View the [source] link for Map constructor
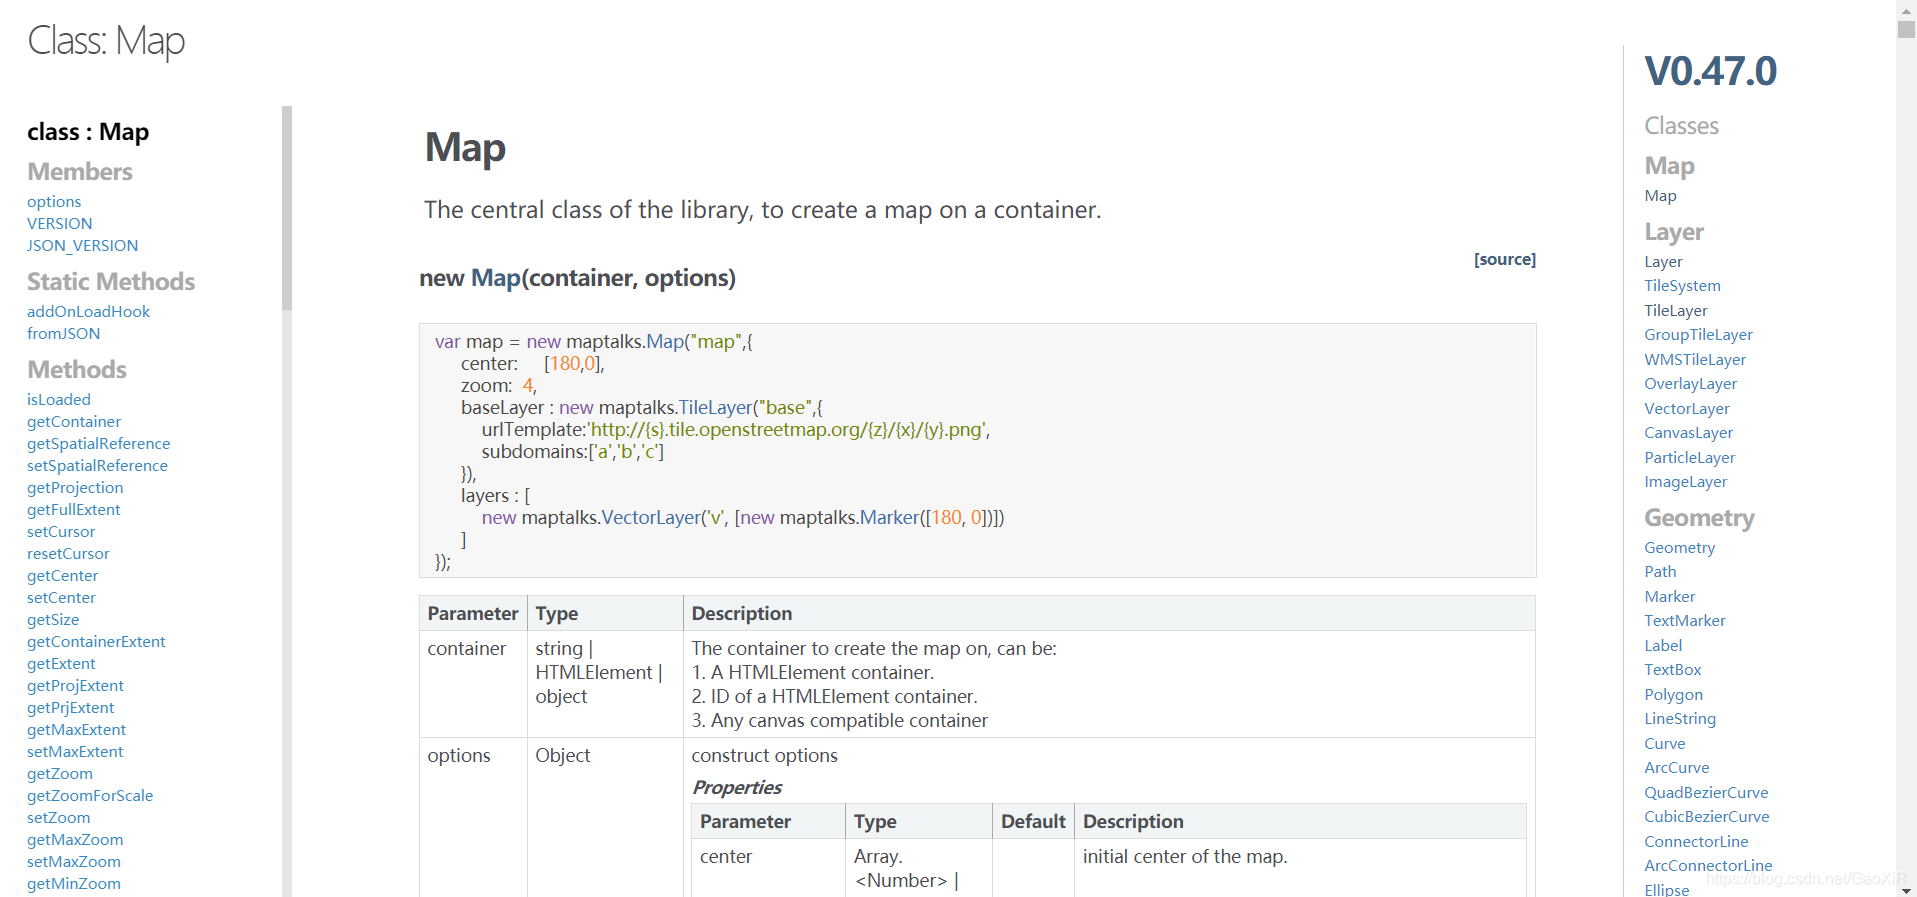 point(1504,260)
